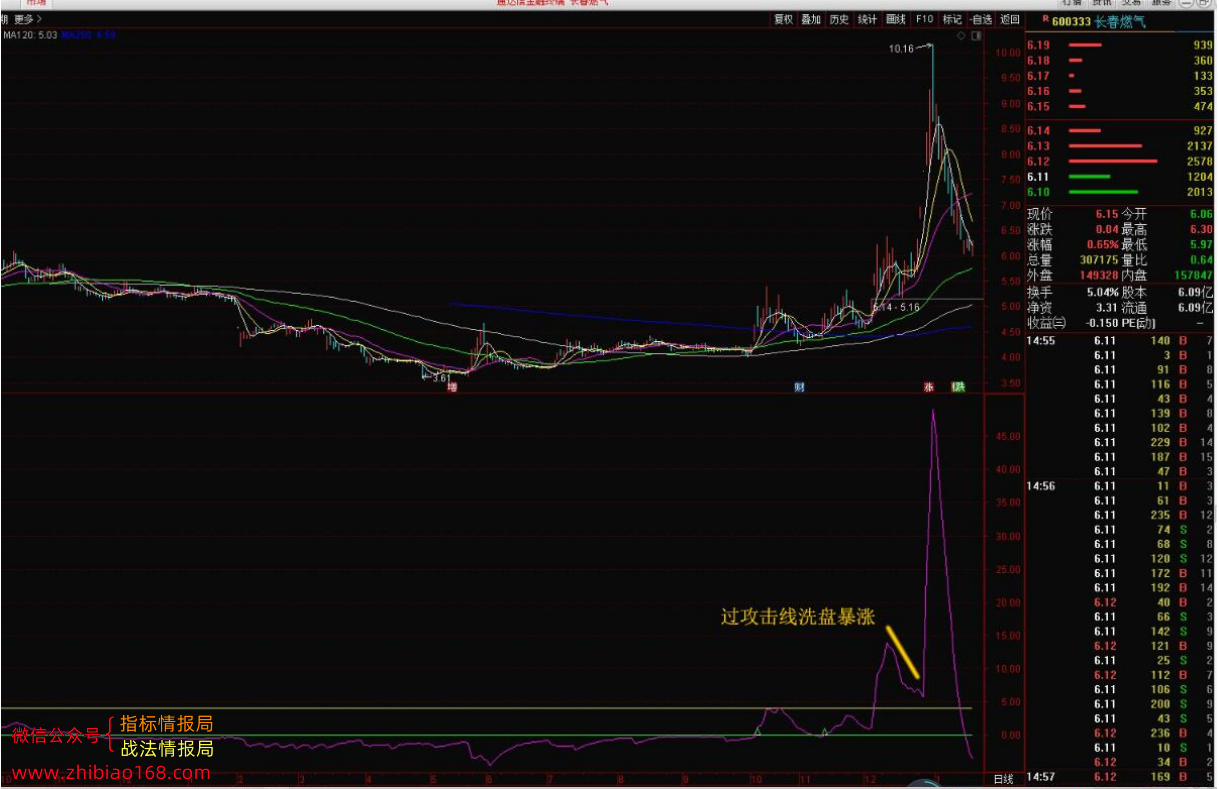Click the 收益(三) value -0.150
This screenshot has height=789, width=1219.
(x=1101, y=323)
